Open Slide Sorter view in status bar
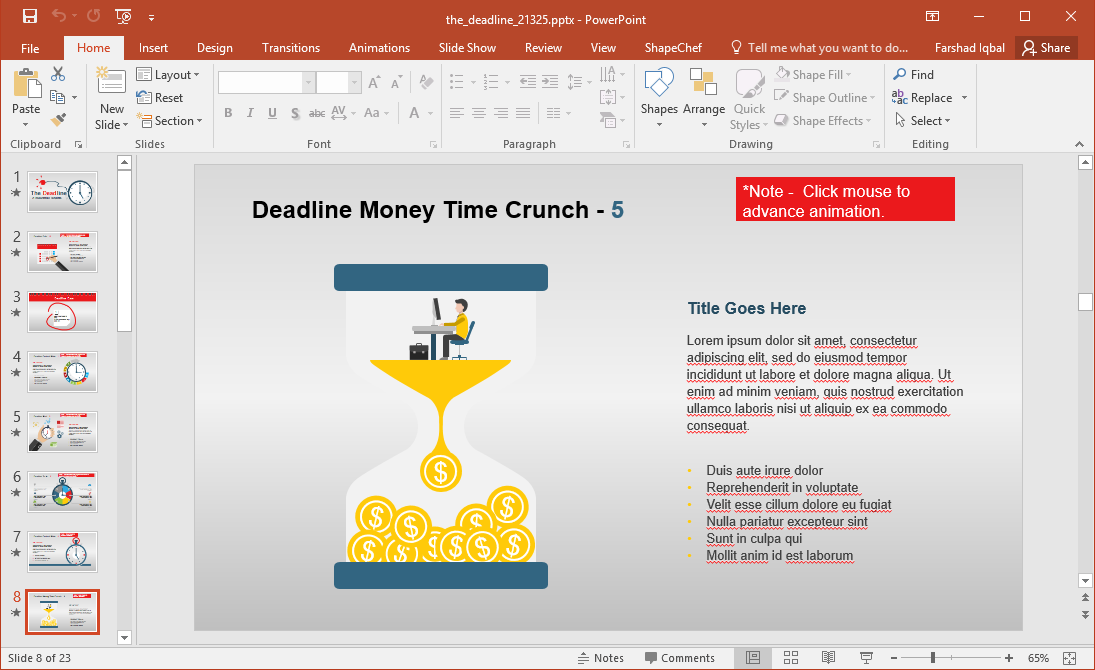1095x670 pixels. coord(790,658)
